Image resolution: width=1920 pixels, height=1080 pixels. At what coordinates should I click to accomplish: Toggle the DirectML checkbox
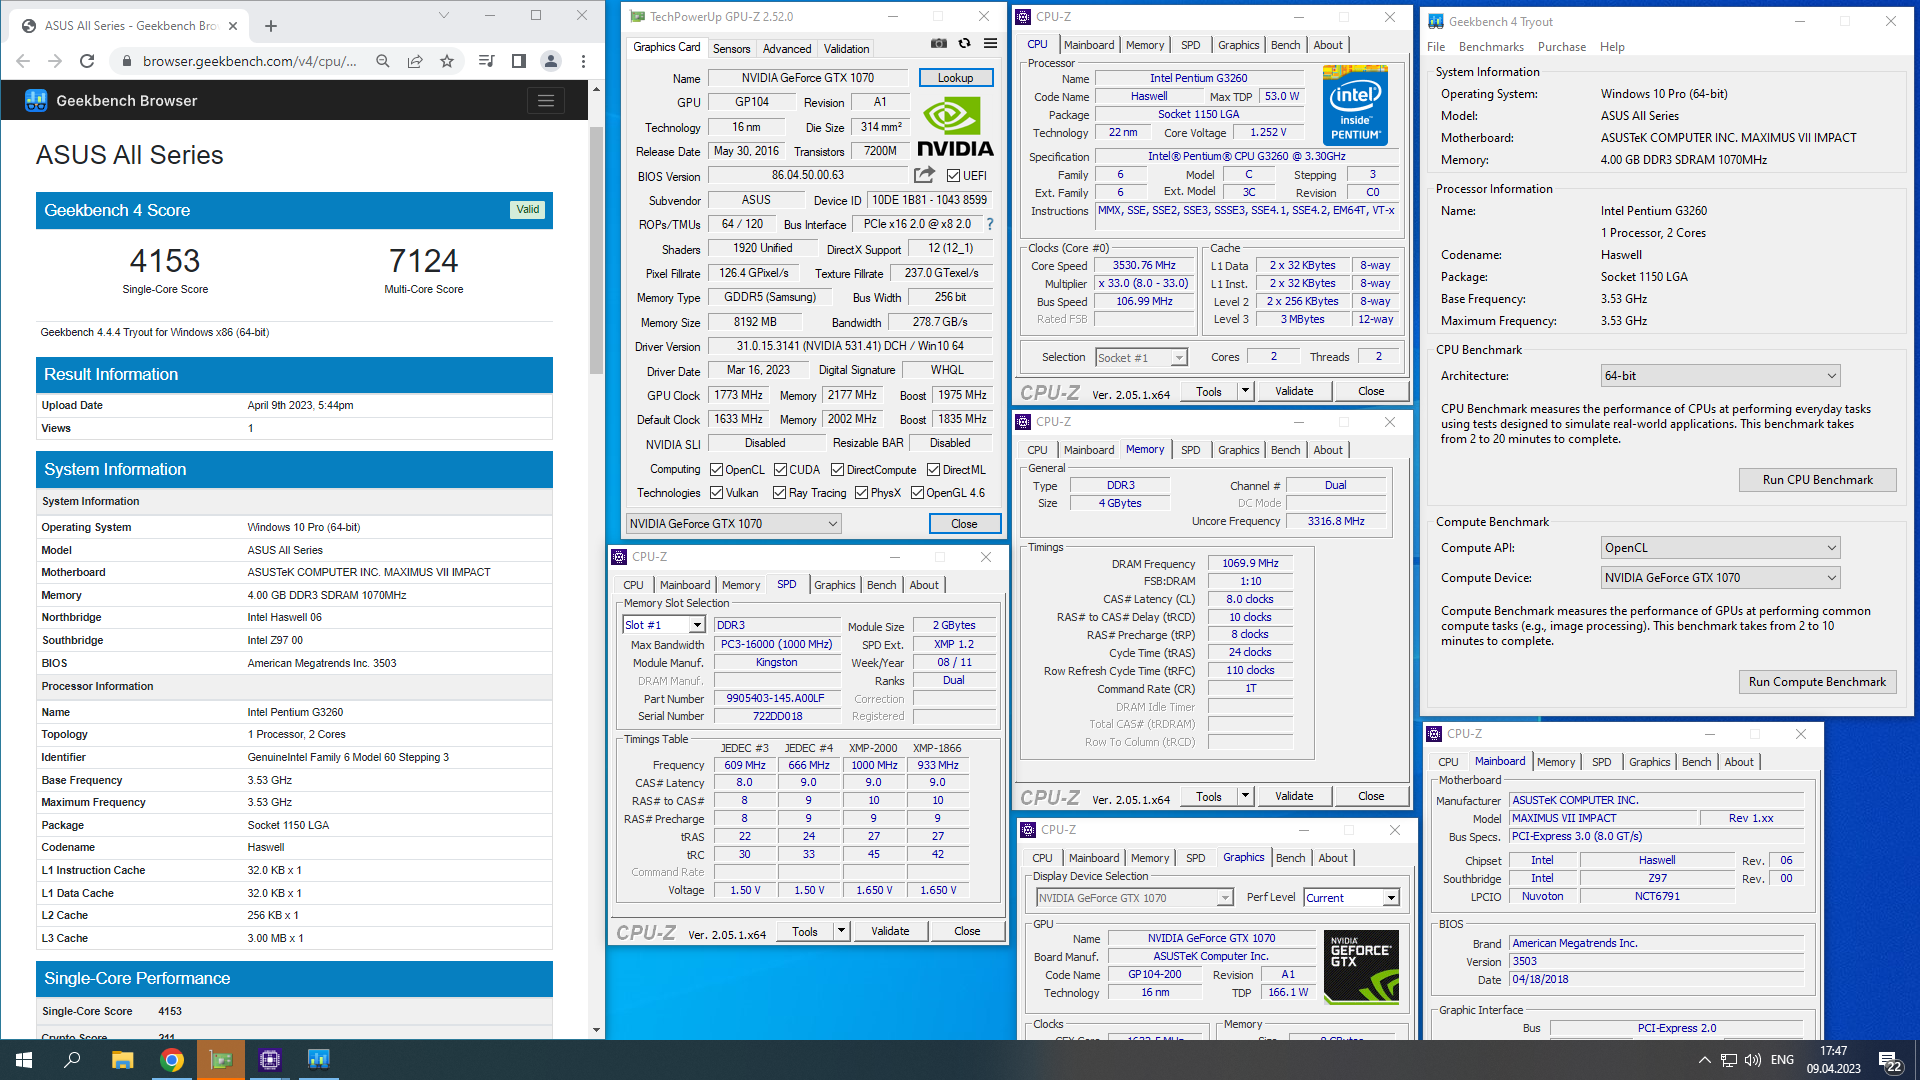point(933,470)
